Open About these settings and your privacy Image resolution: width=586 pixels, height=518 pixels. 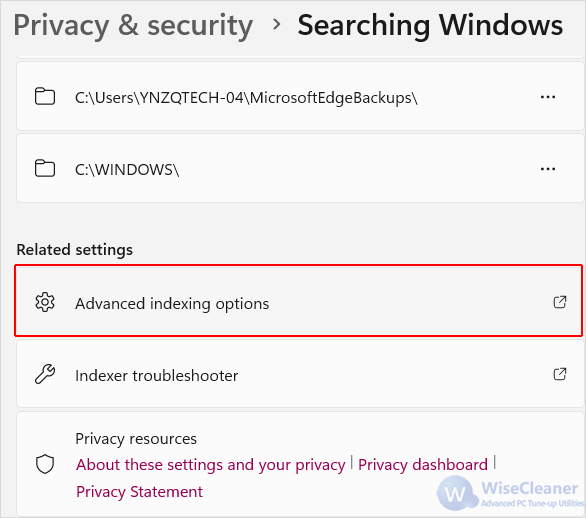coord(210,465)
